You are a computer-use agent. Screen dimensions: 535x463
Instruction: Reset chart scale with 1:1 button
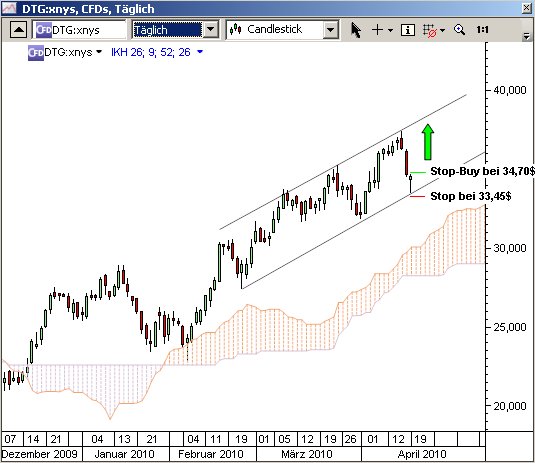point(482,30)
